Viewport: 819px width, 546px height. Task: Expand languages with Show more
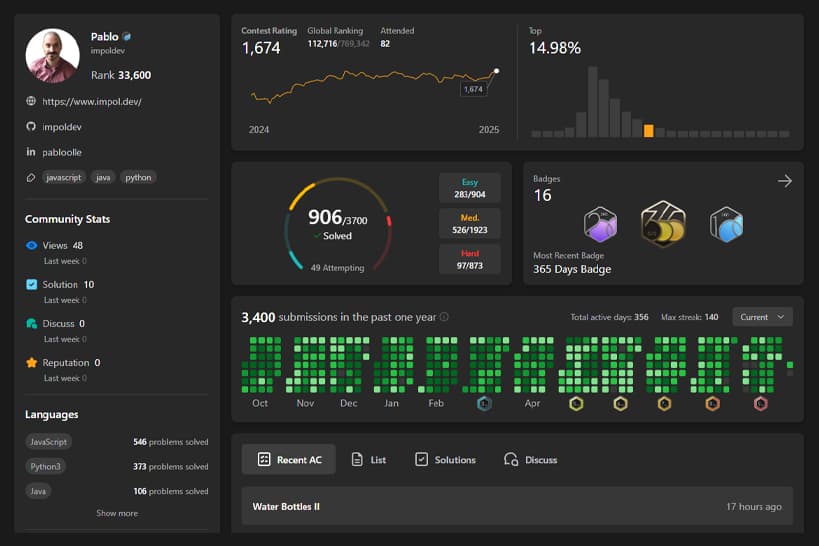(117, 513)
